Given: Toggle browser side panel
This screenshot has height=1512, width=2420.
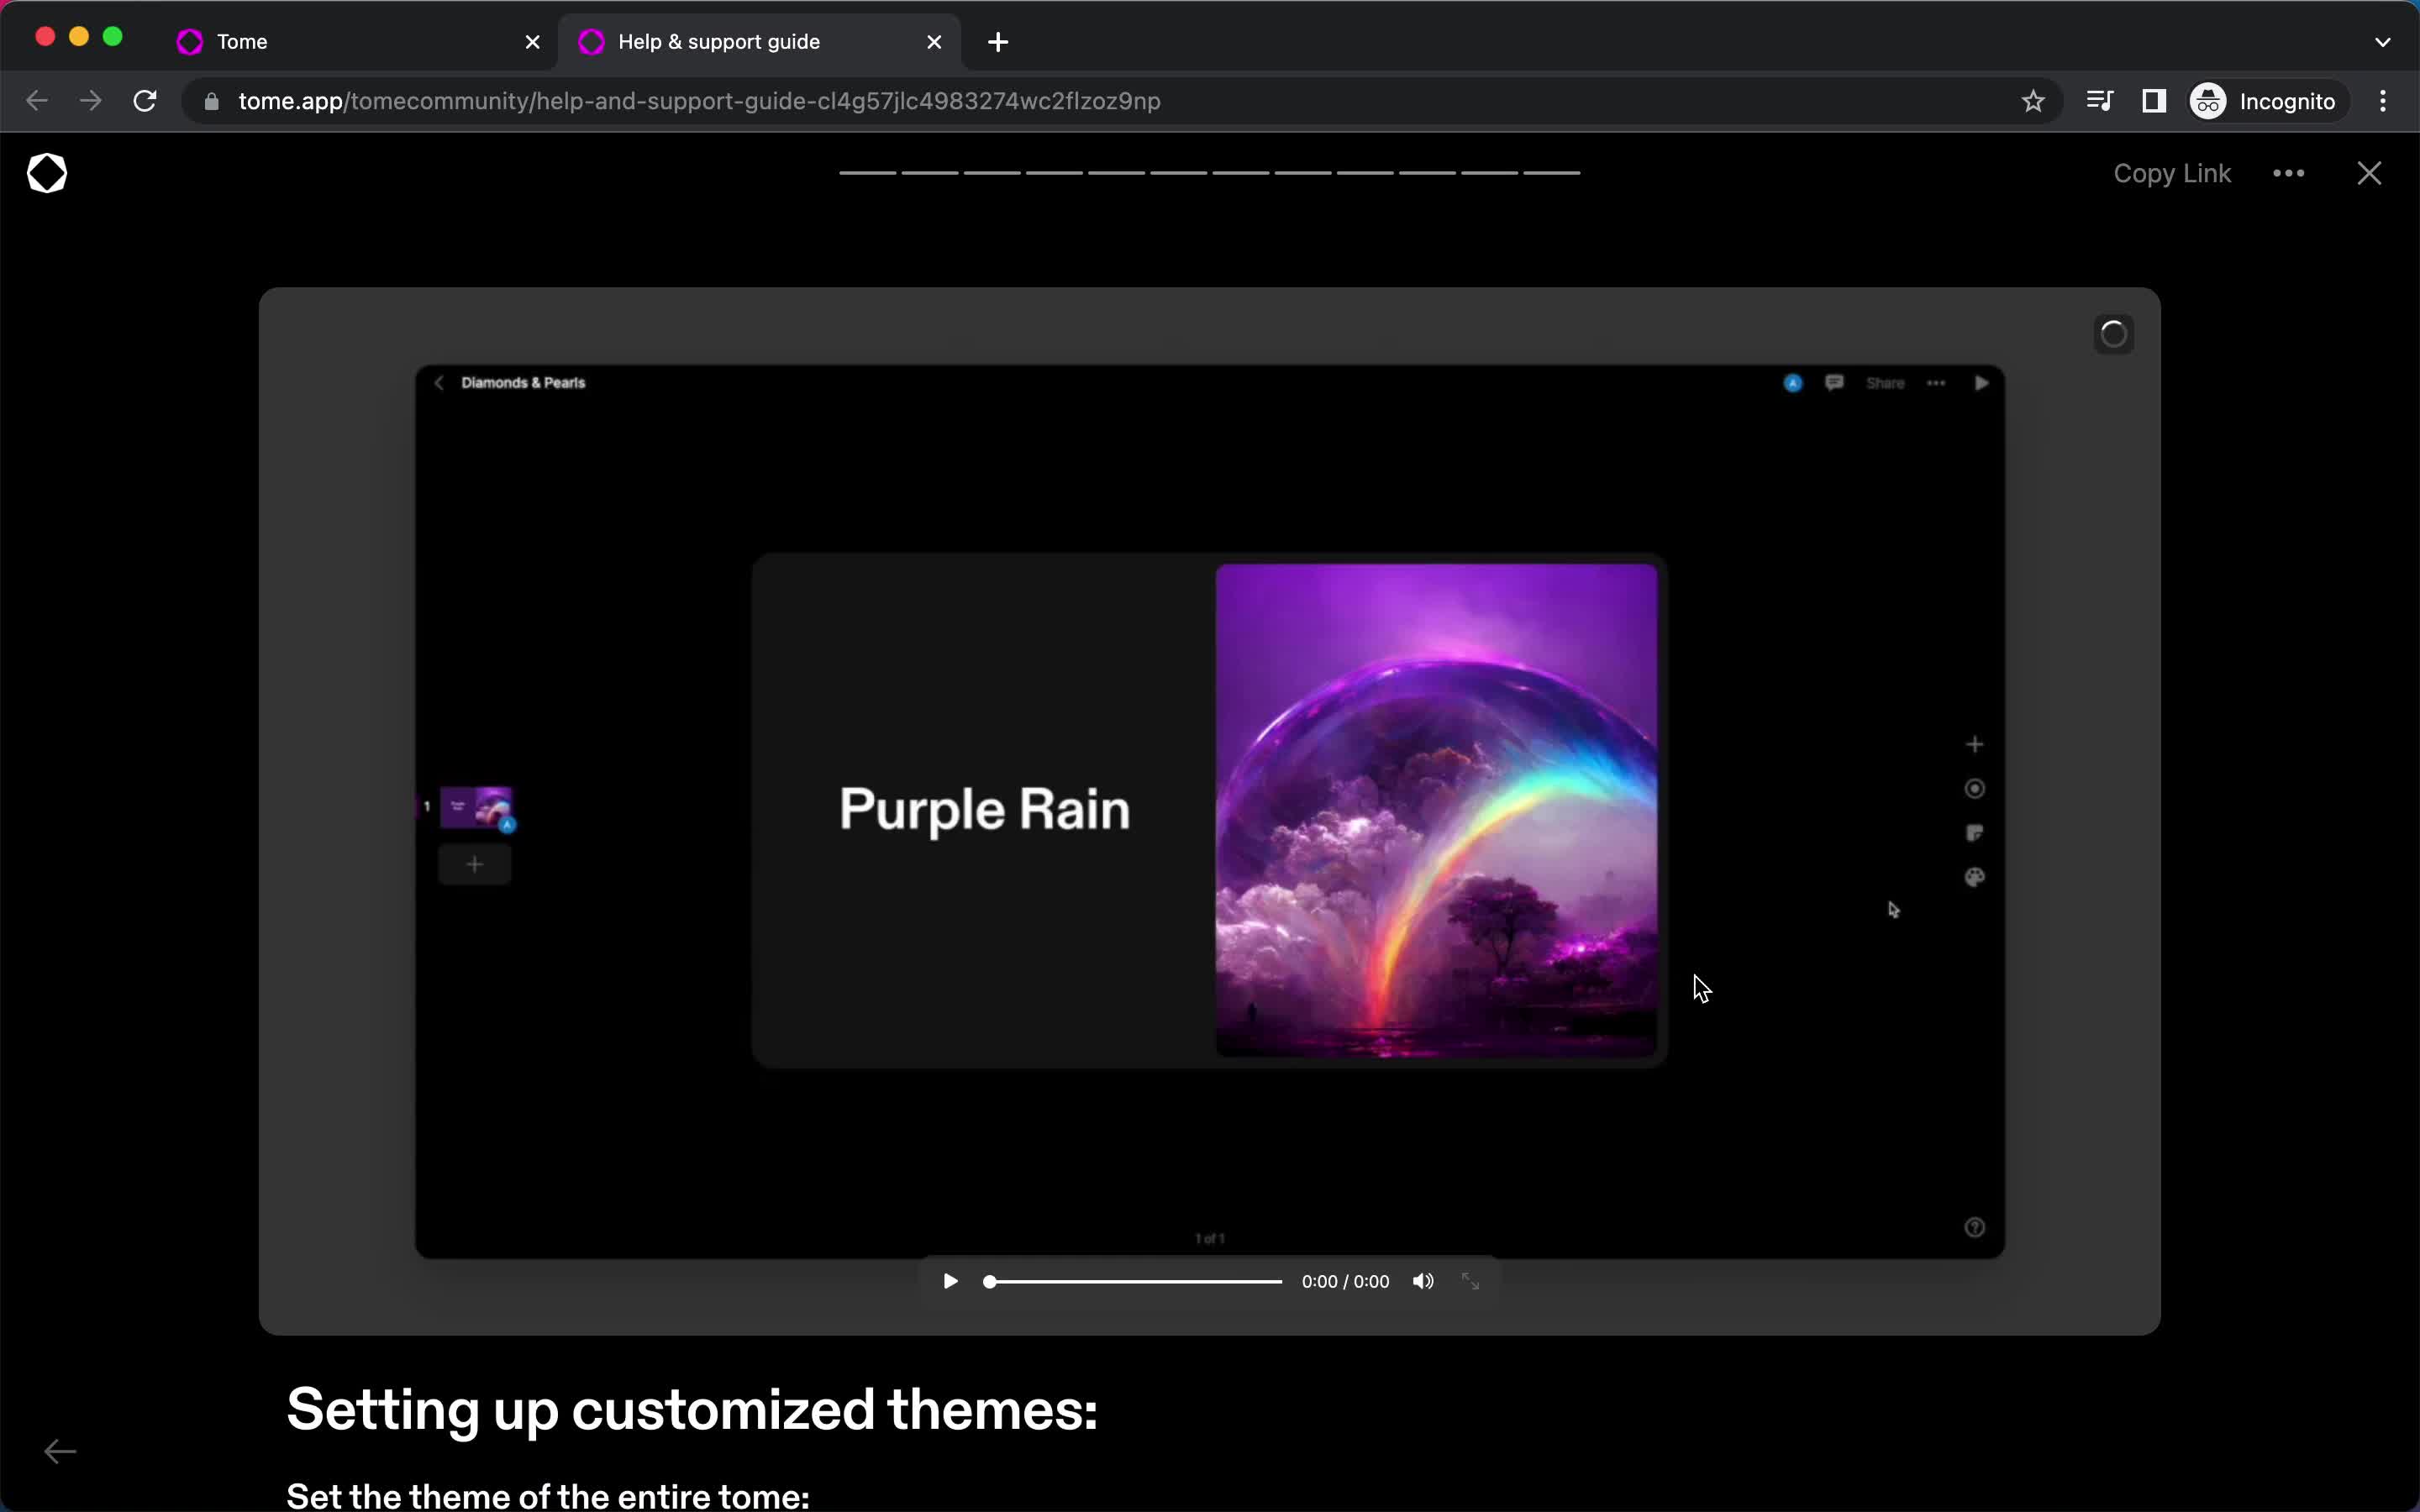Looking at the screenshot, I should point(2153,101).
